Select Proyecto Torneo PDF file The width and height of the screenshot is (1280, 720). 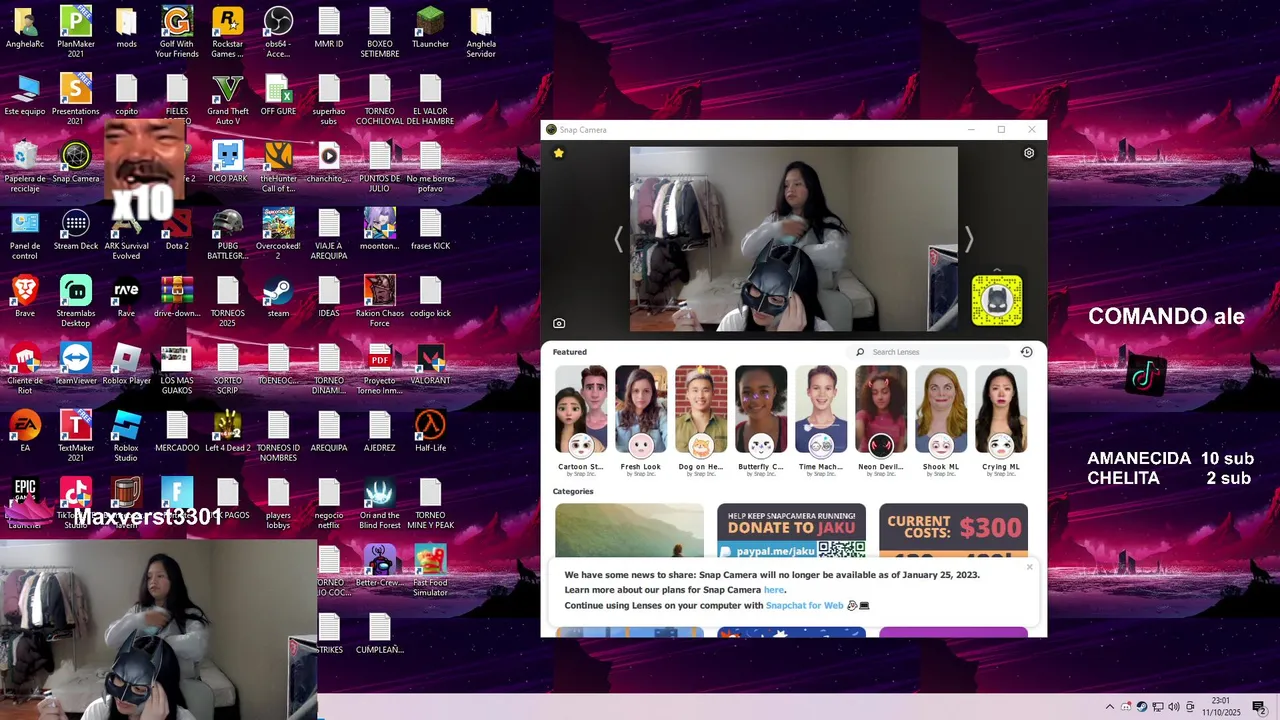(x=379, y=368)
